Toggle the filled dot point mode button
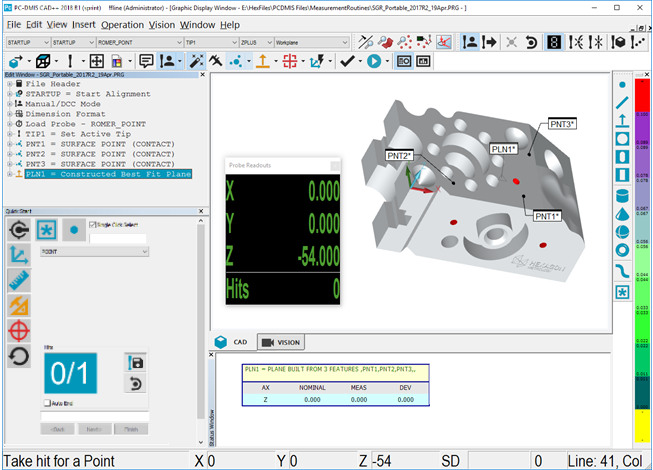 [x=74, y=230]
